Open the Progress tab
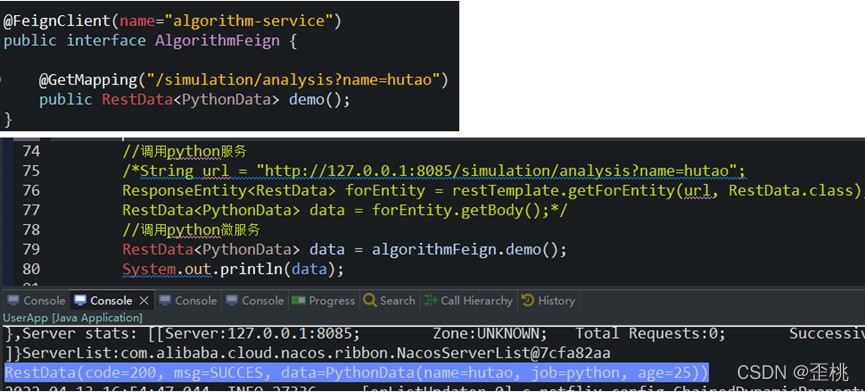 click(x=323, y=300)
